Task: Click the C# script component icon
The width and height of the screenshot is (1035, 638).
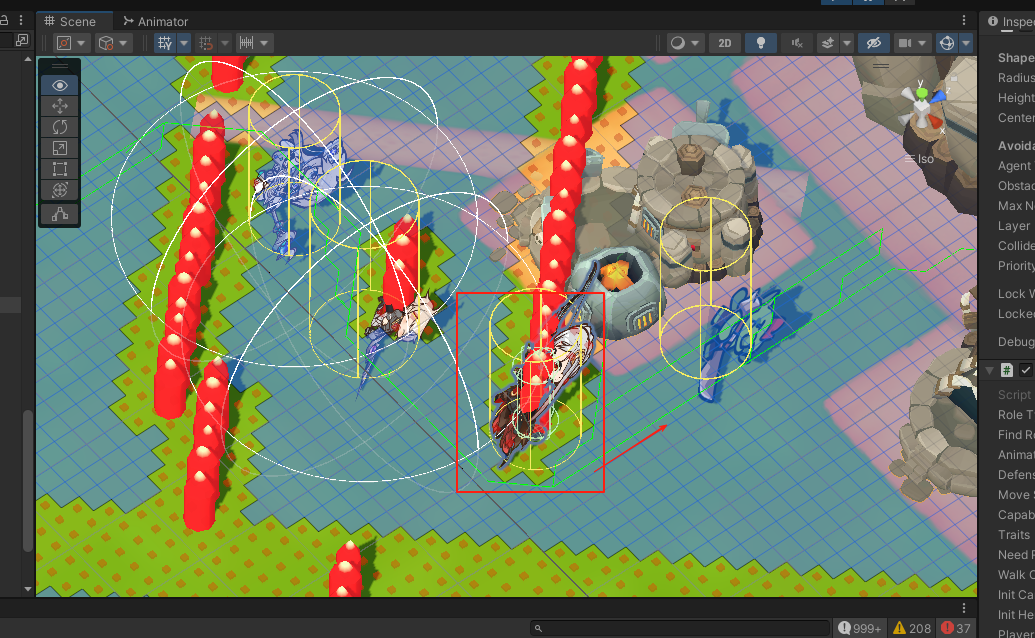Action: pos(1007,370)
